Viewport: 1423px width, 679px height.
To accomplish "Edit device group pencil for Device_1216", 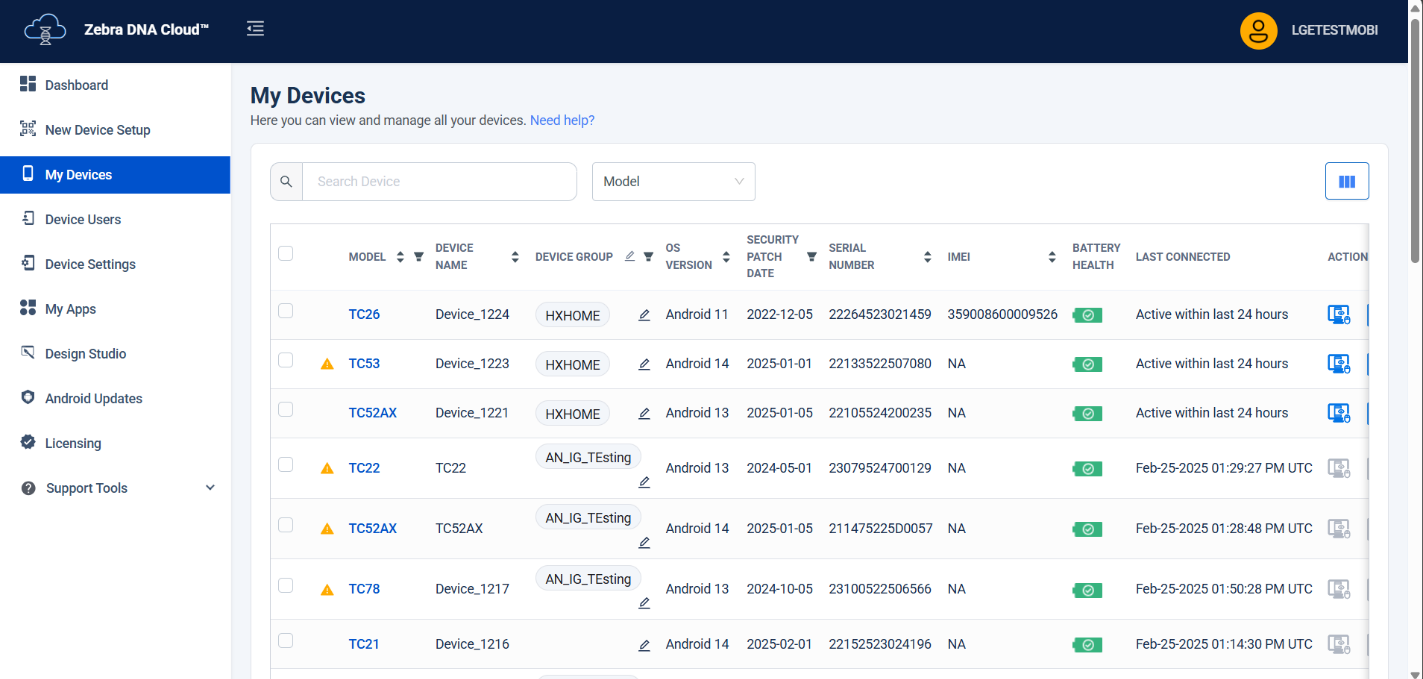I will [644, 645].
